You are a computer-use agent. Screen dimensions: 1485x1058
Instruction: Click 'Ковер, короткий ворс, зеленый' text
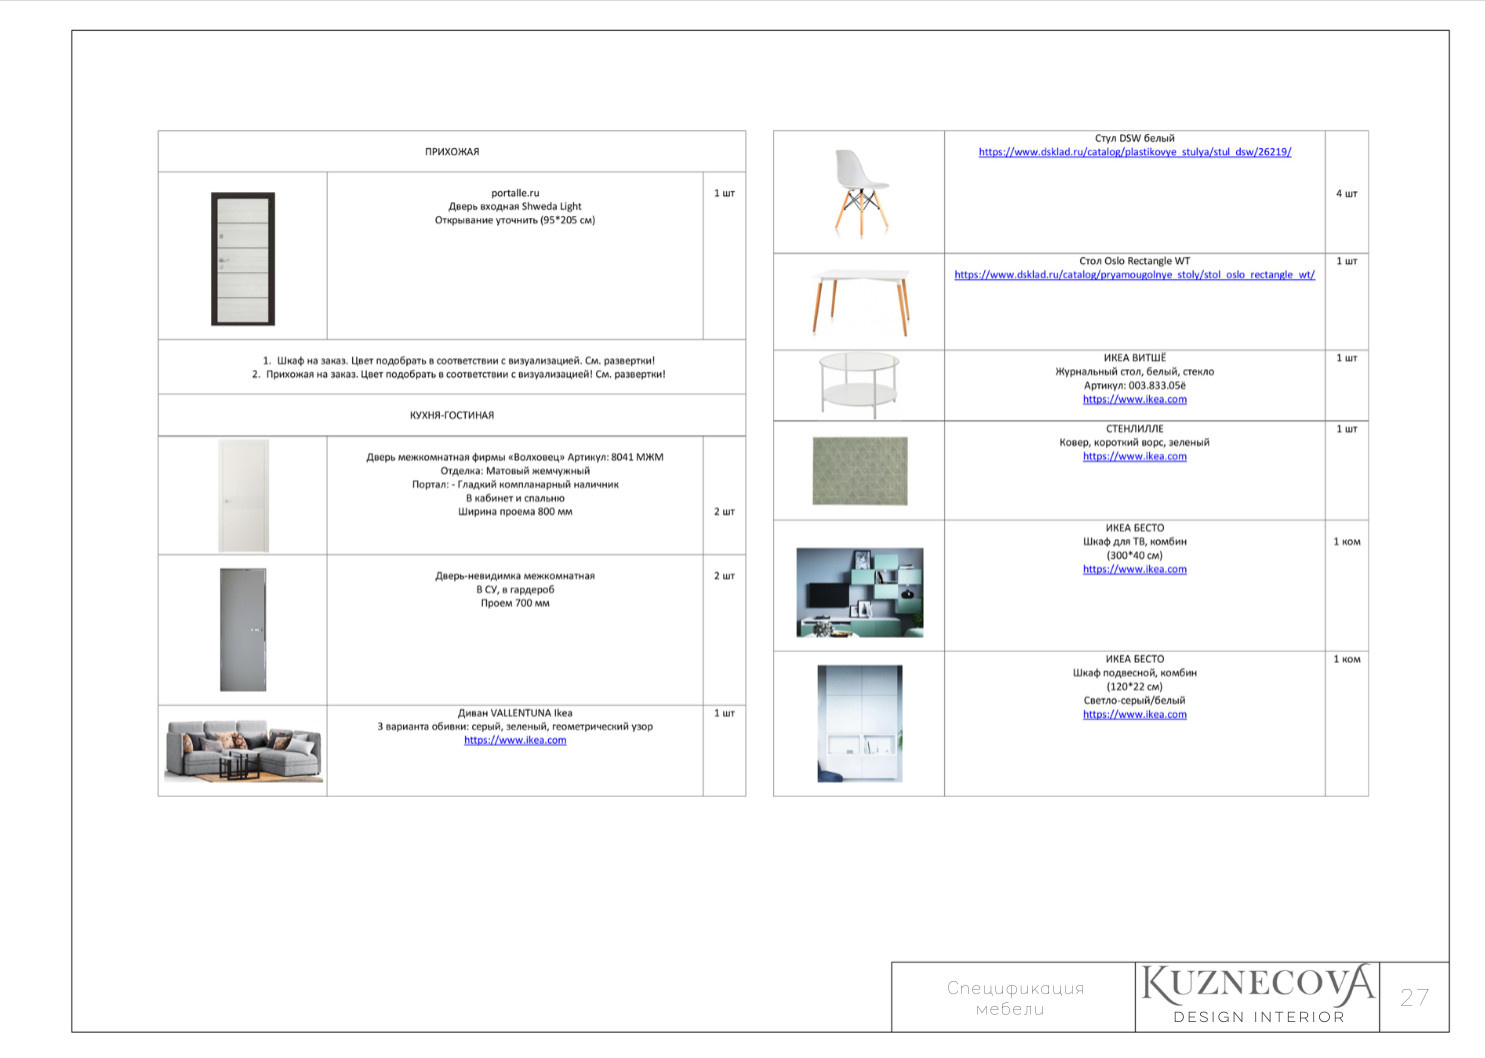[x=1135, y=442]
